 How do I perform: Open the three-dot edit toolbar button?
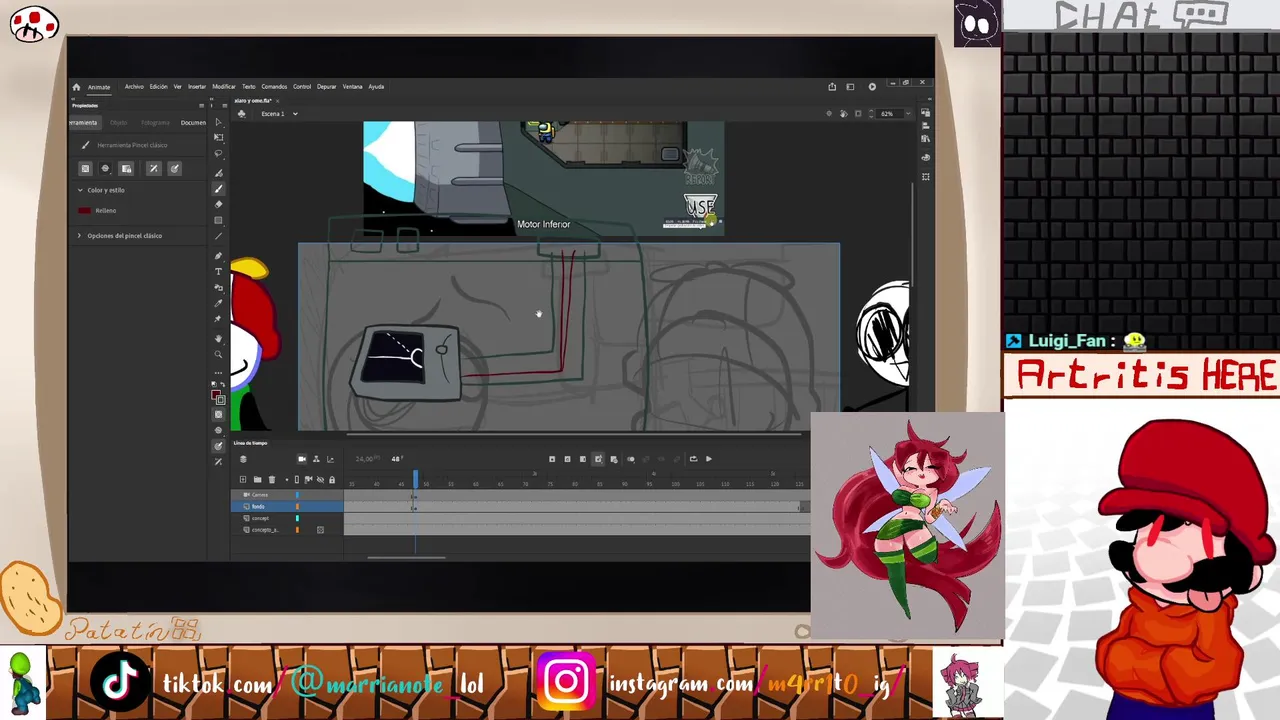click(218, 372)
